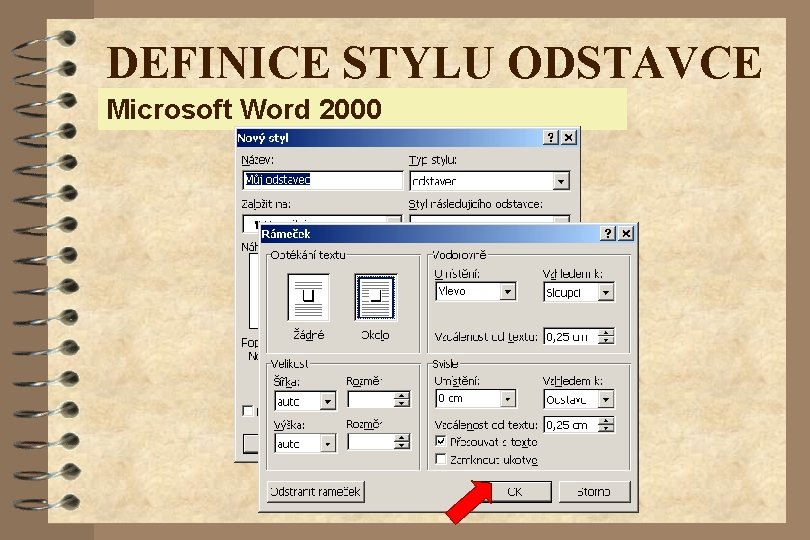Click the Šířka Rozměr input field

(x=371, y=399)
